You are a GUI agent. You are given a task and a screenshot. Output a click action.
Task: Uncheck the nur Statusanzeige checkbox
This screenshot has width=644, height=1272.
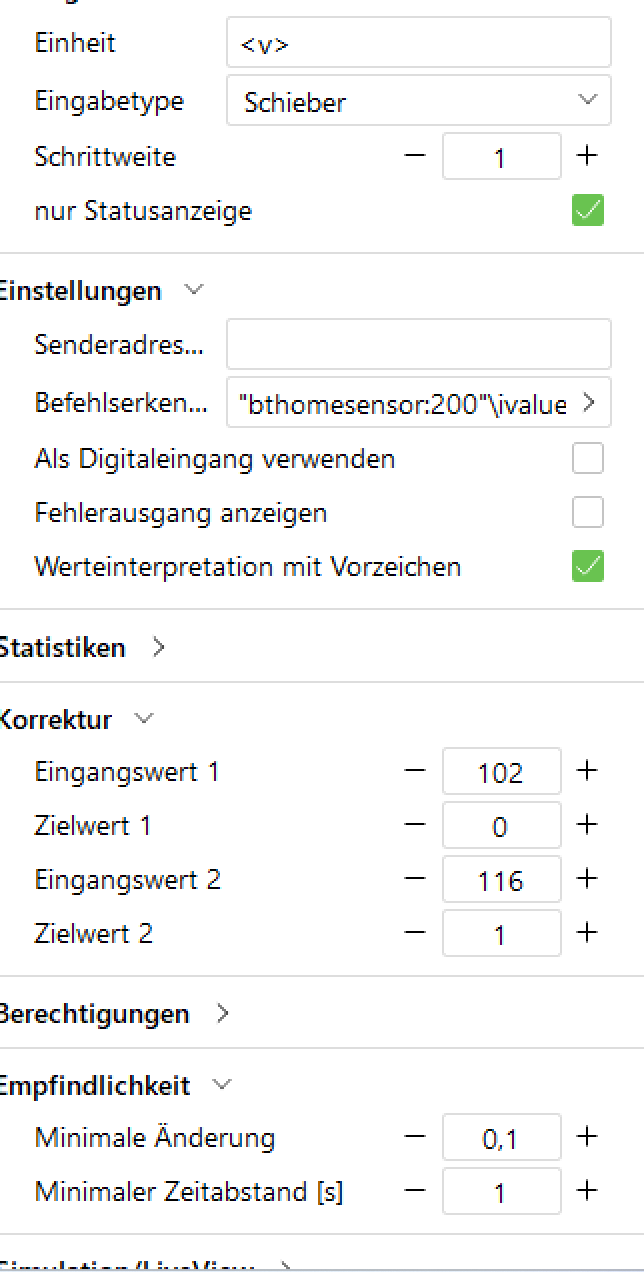click(x=587, y=211)
